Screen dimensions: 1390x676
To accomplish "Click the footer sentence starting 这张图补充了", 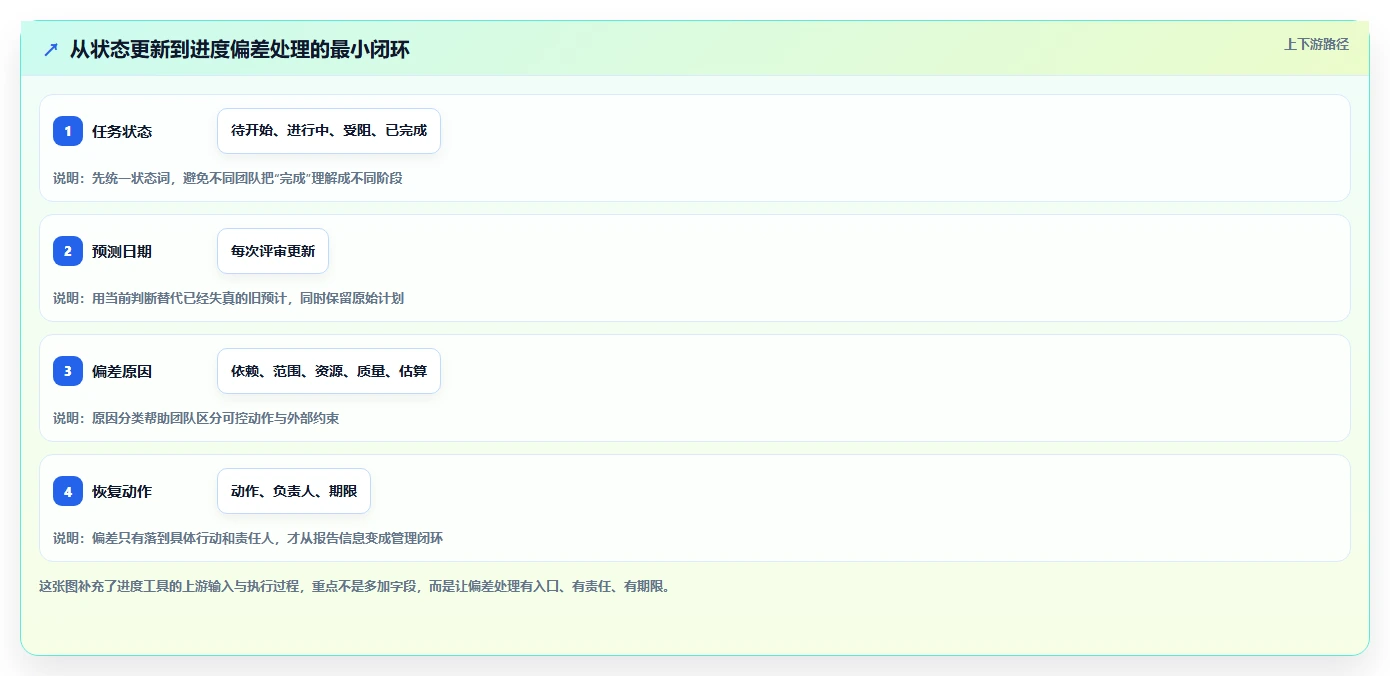I will [354, 586].
